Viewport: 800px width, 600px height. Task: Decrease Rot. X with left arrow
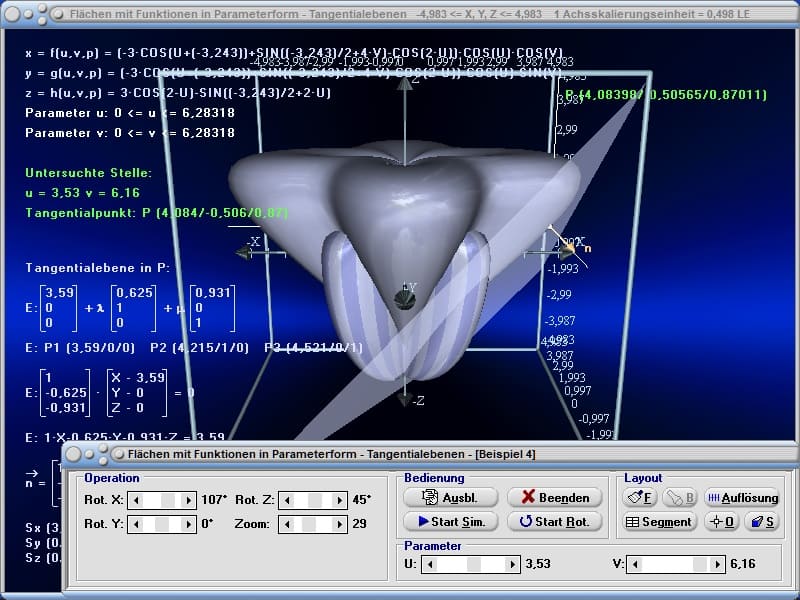[136, 500]
